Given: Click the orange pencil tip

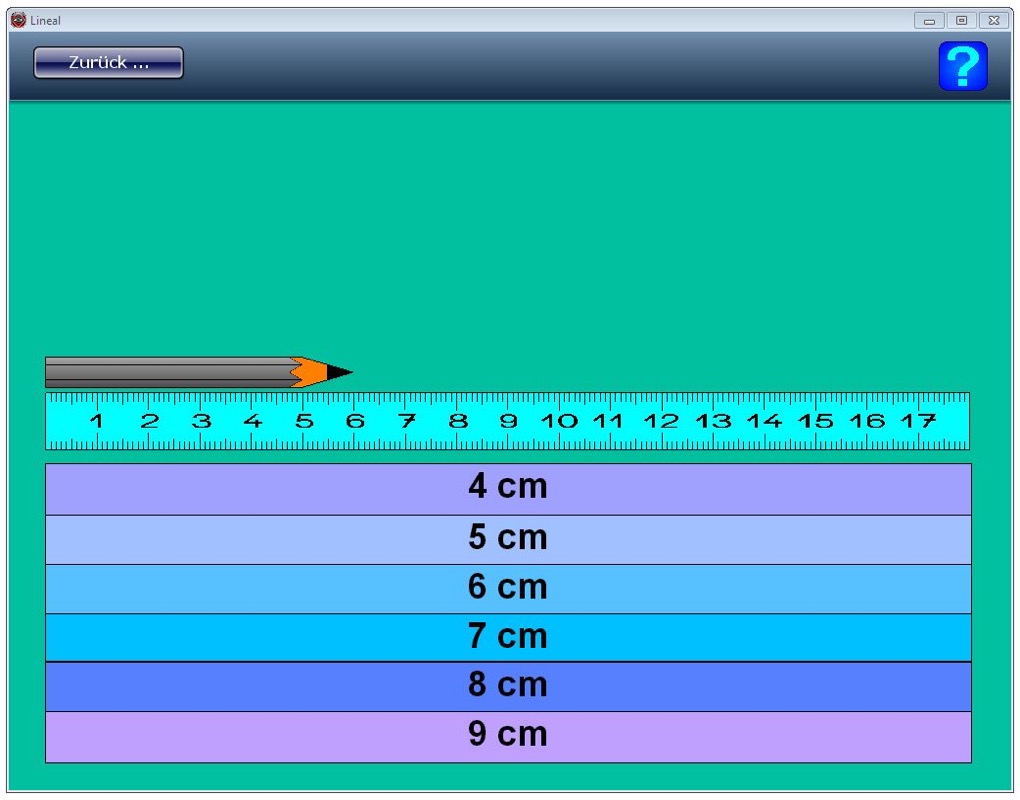Looking at the screenshot, I should 316,373.
